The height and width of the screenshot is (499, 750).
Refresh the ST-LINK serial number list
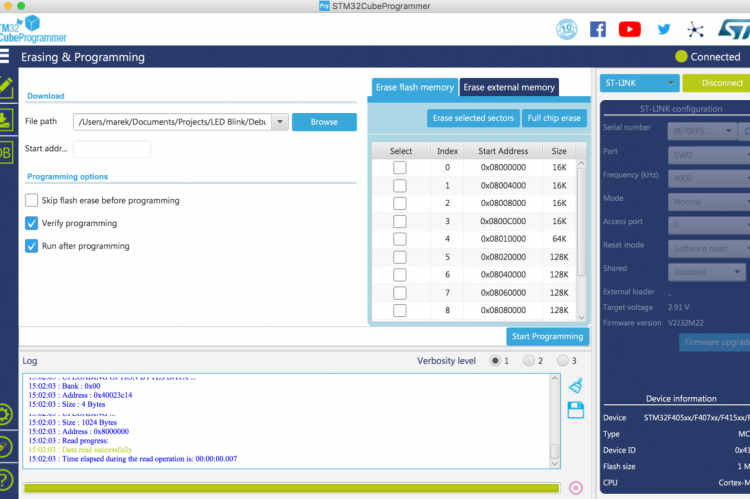point(745,131)
